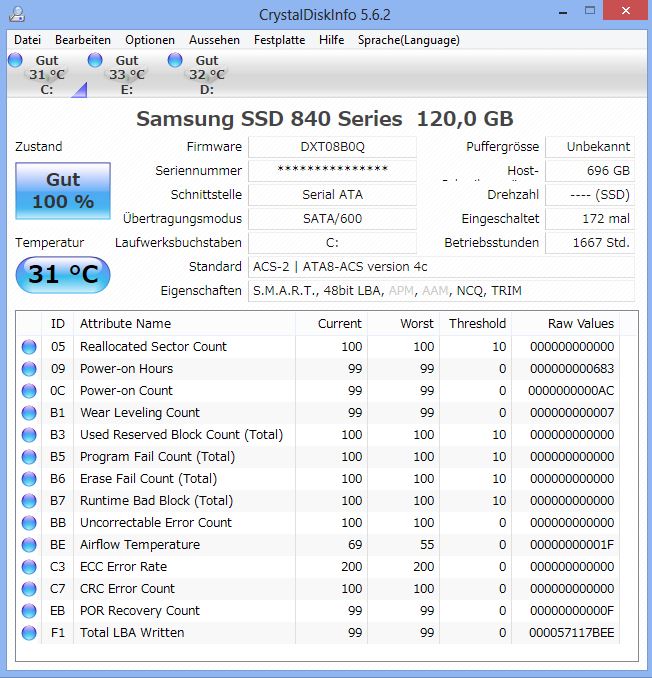Click status orb for Used Reserved Block Count
The height and width of the screenshot is (678, 652).
tap(29, 435)
